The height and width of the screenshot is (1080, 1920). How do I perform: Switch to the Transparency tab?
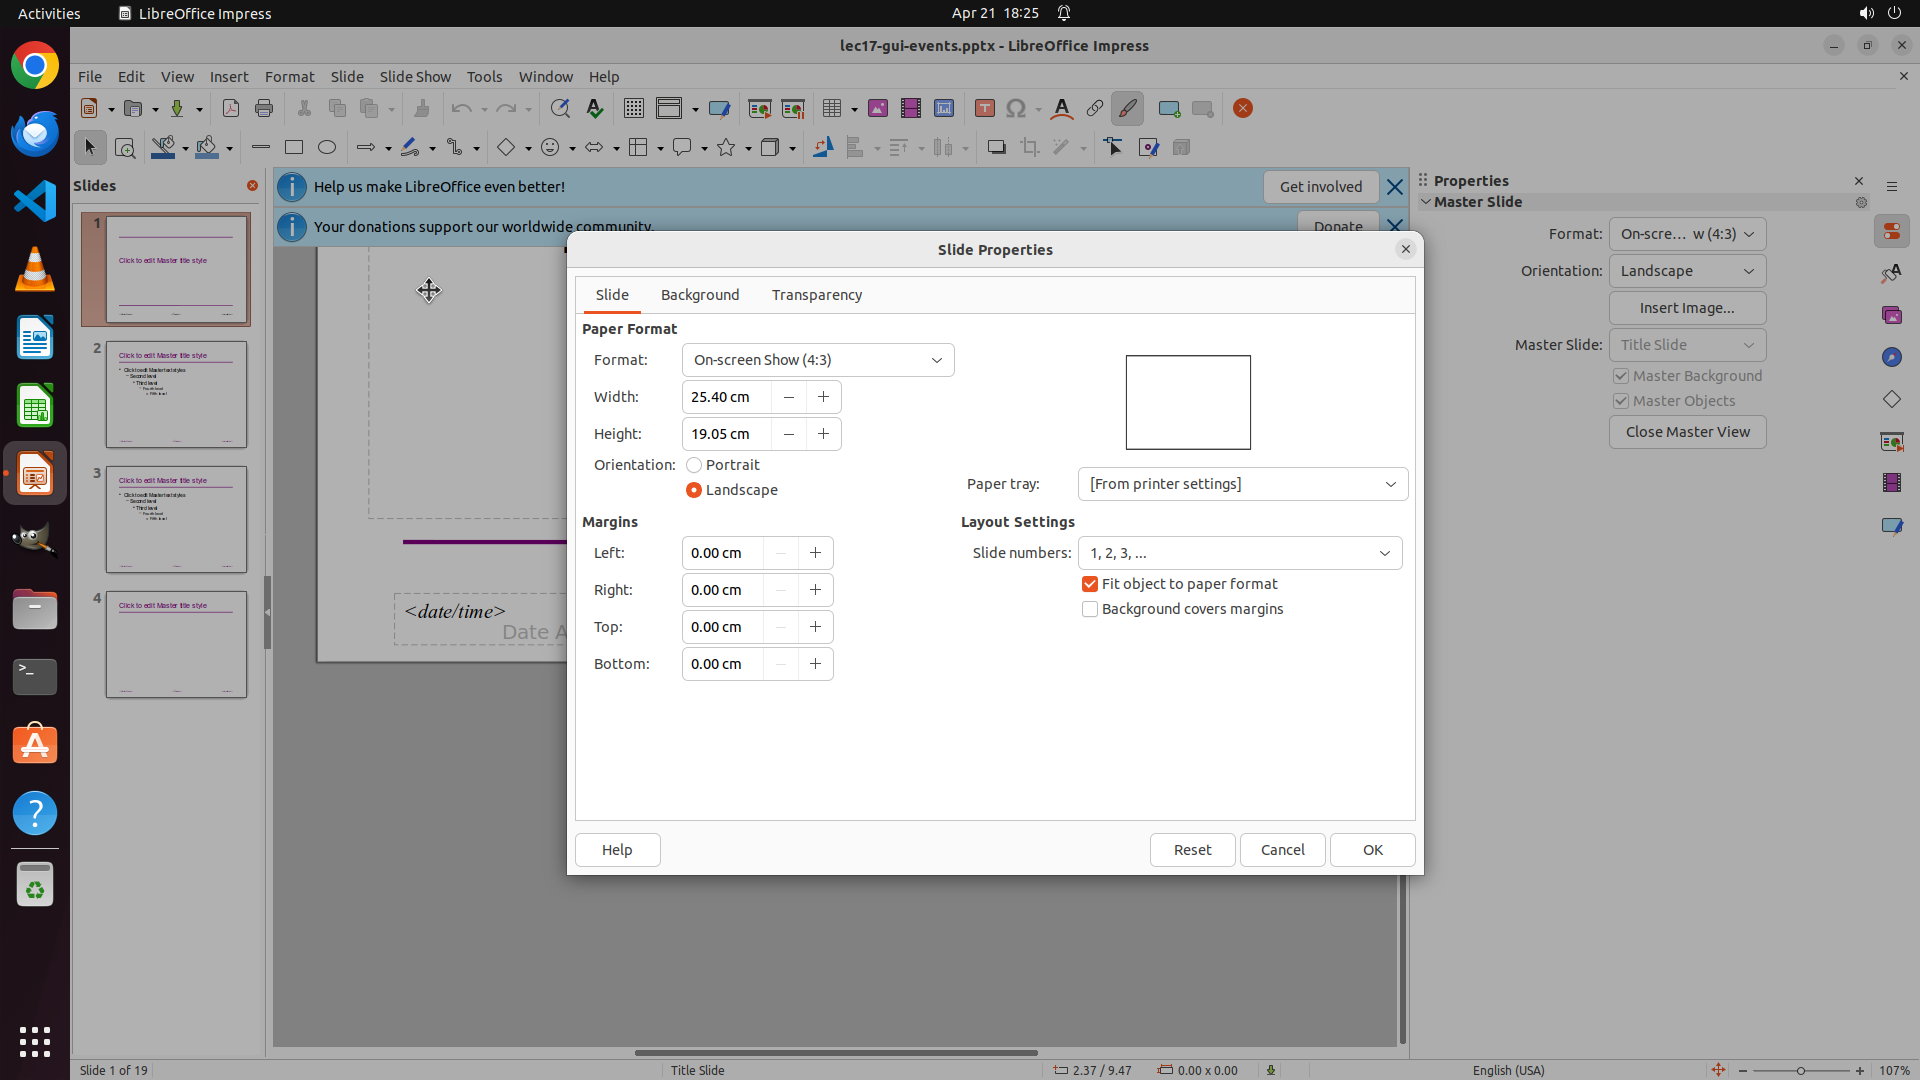(x=816, y=295)
